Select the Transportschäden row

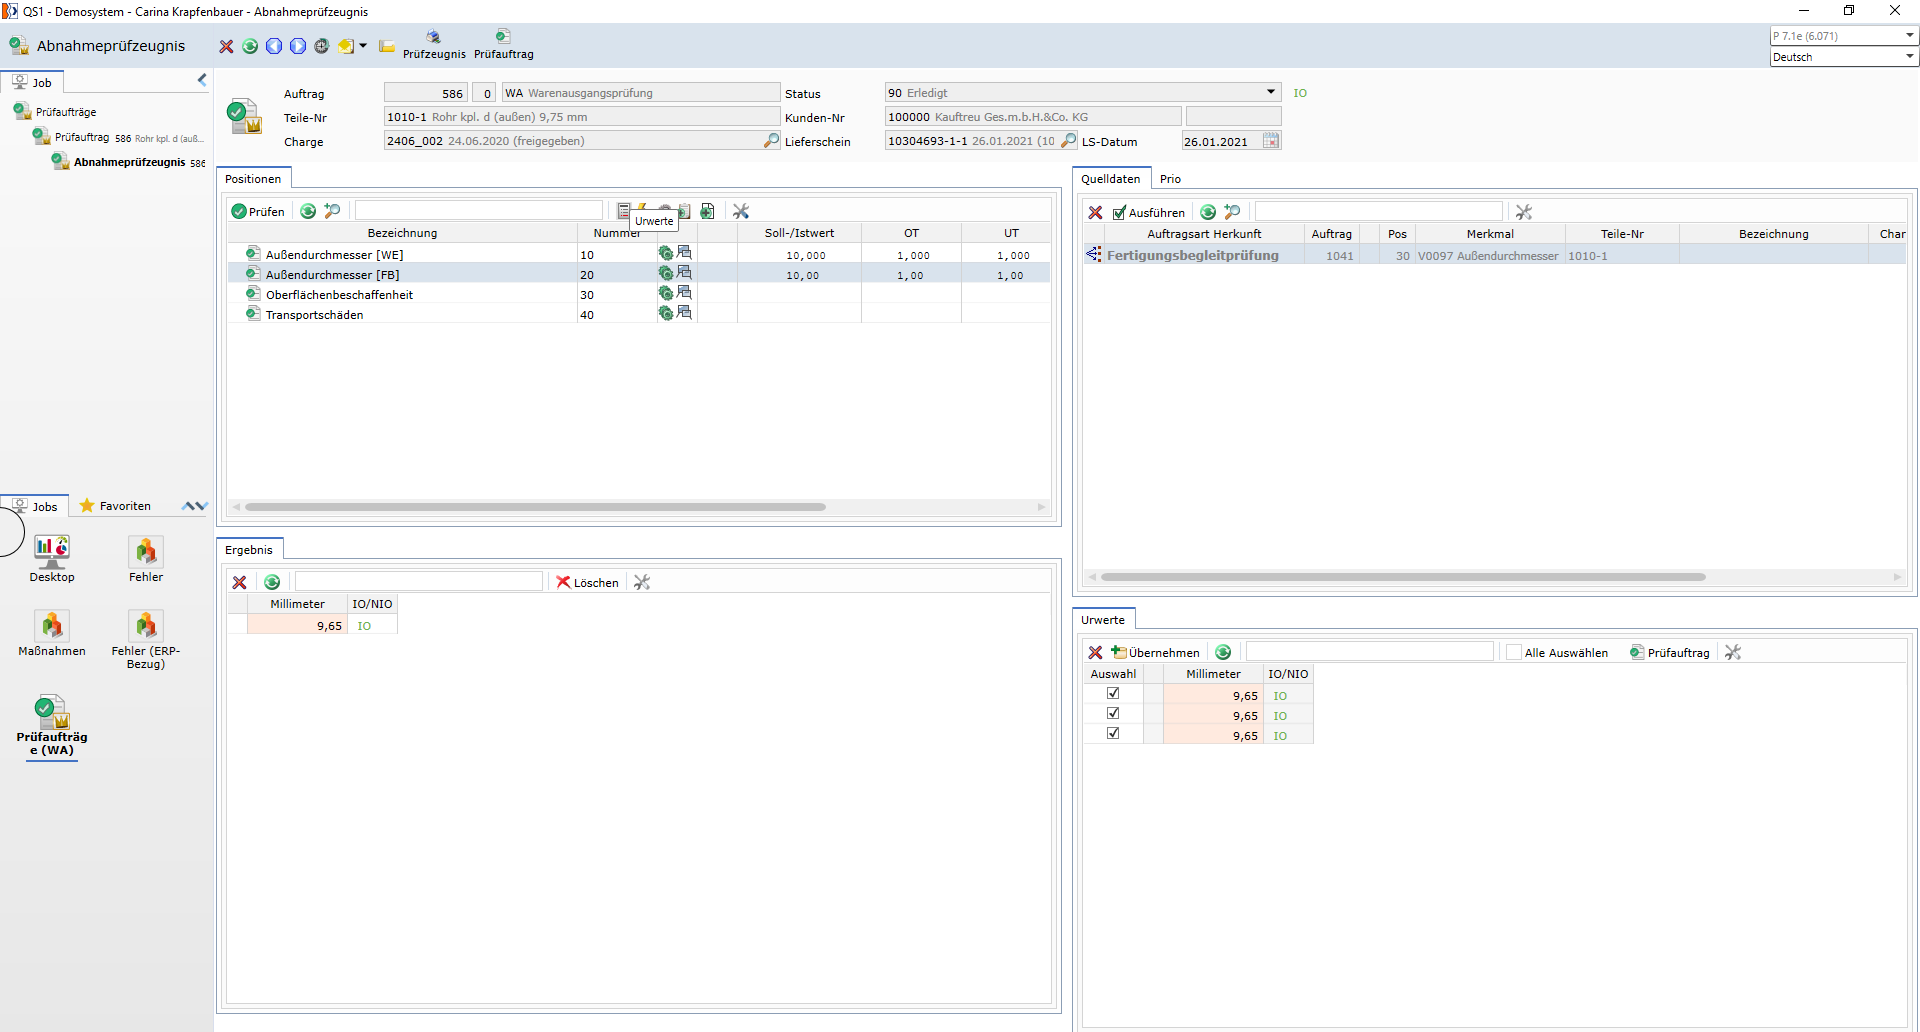(x=639, y=314)
